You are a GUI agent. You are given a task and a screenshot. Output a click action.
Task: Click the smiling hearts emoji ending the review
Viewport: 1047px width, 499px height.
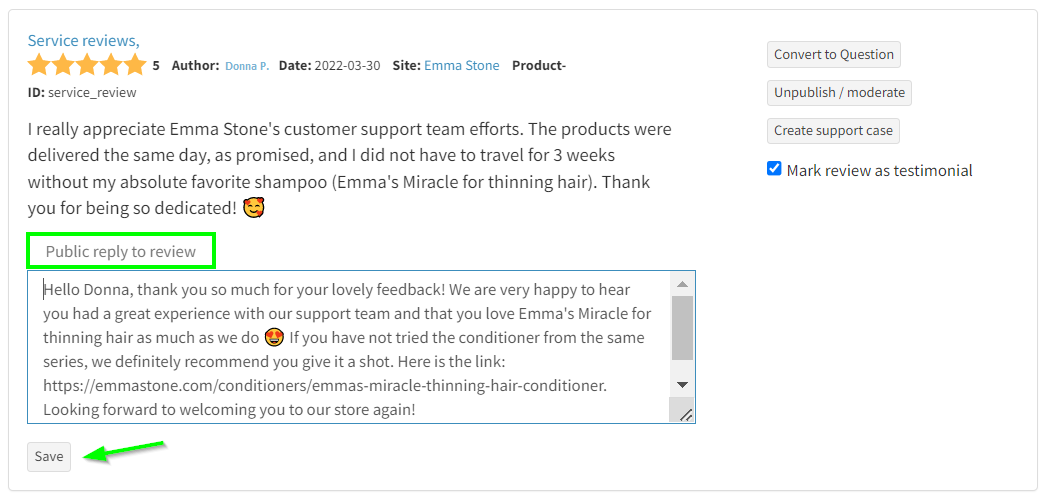(254, 210)
